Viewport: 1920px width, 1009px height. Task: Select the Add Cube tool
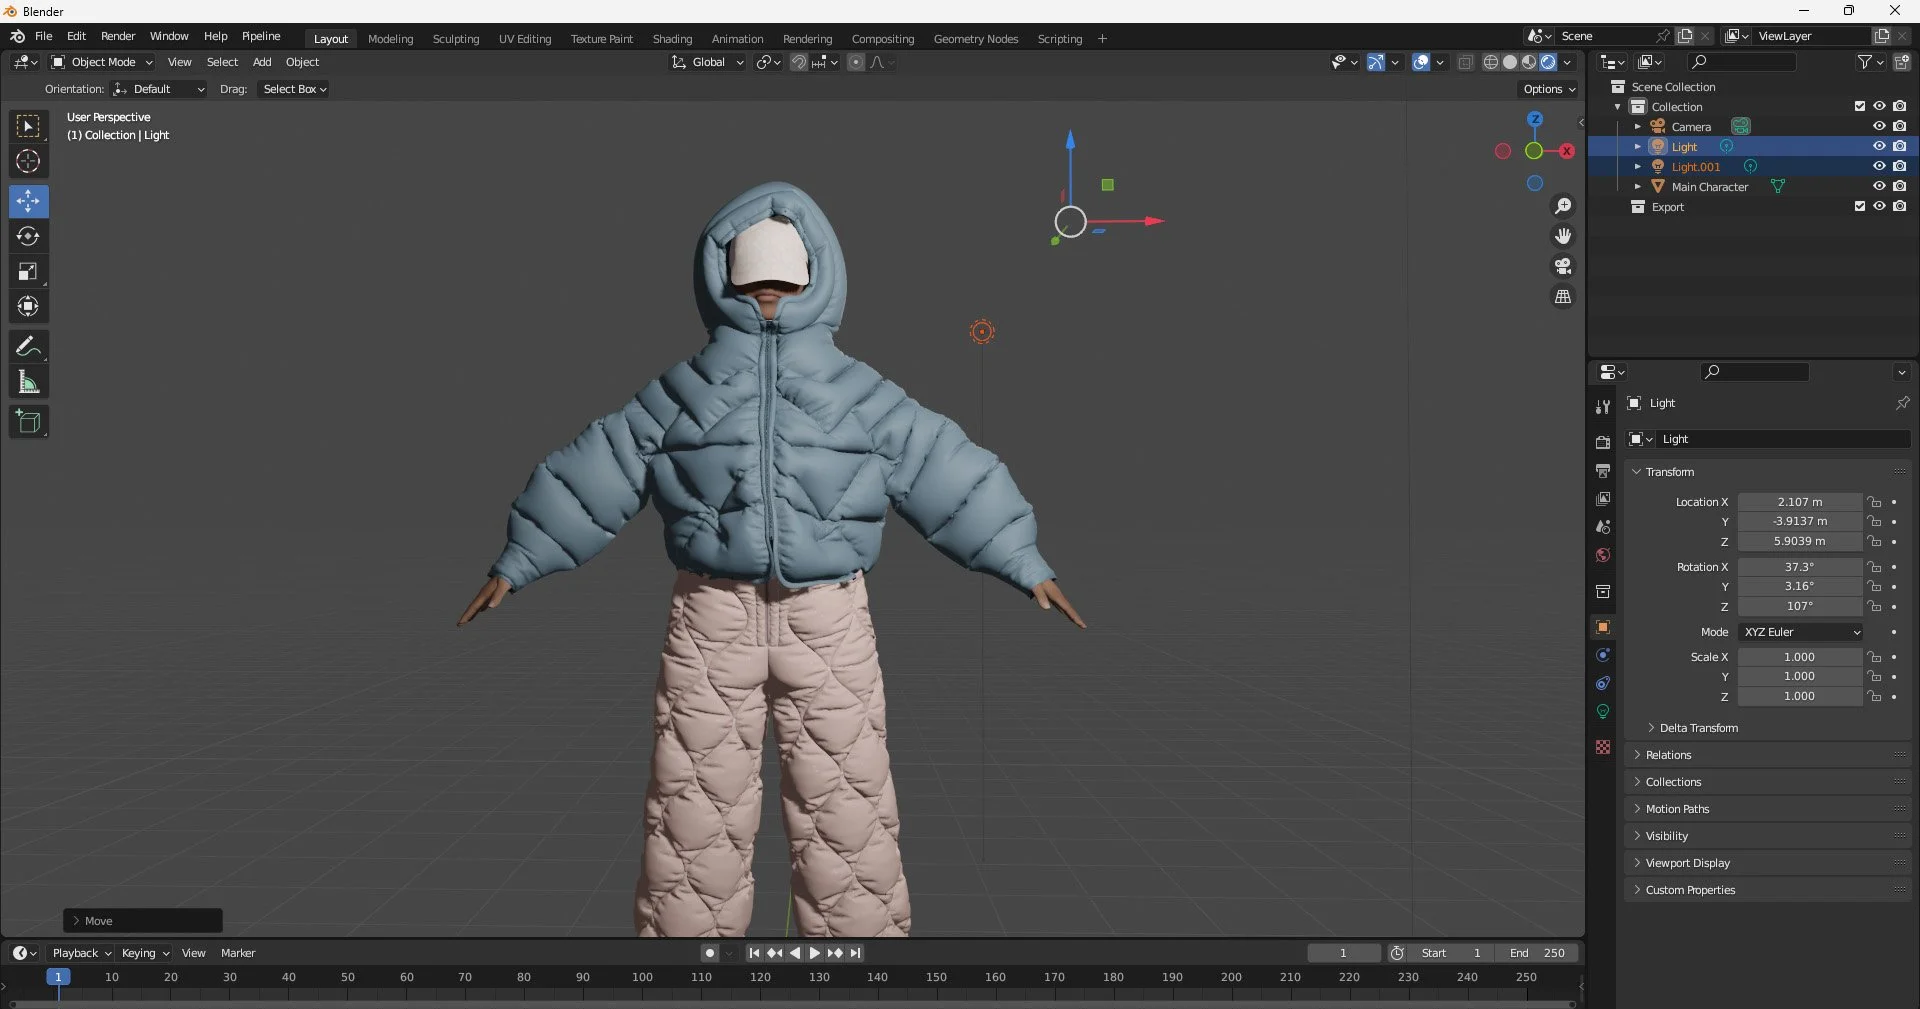[x=28, y=422]
